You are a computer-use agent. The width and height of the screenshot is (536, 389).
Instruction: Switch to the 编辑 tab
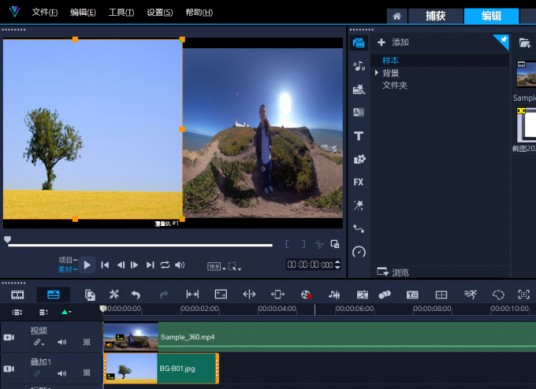(x=491, y=16)
